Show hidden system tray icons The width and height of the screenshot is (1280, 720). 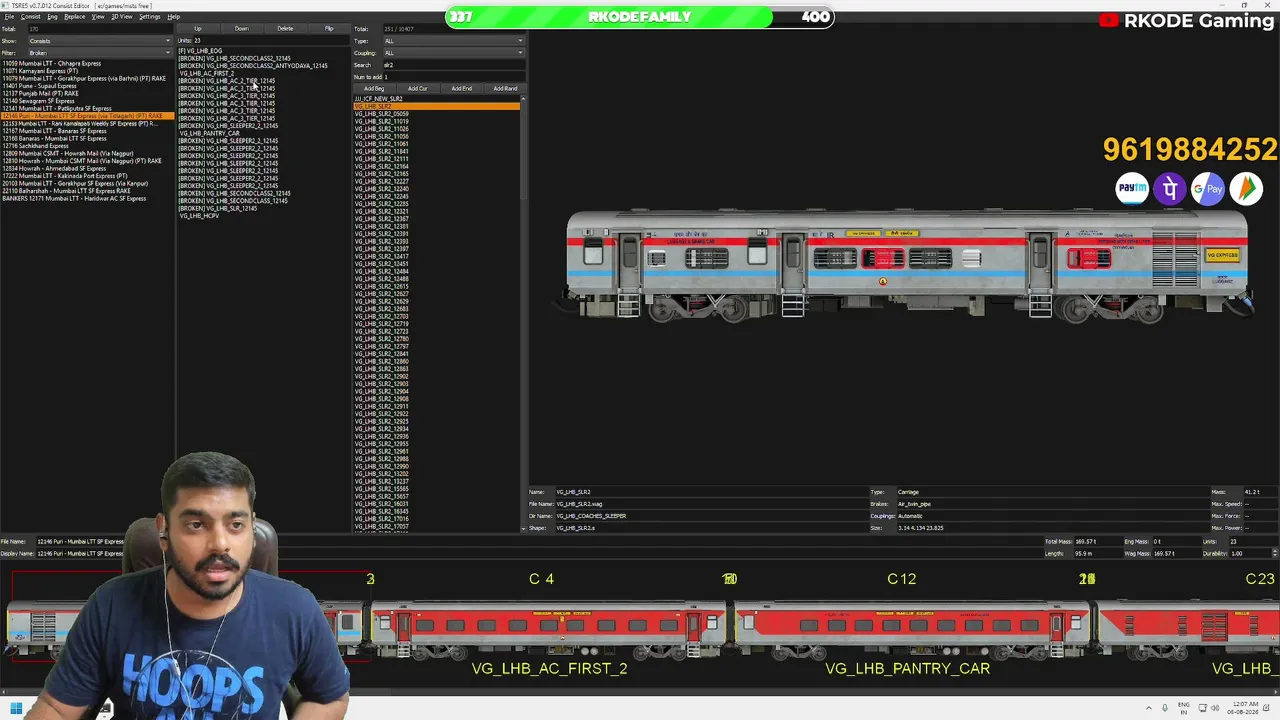click(1149, 709)
